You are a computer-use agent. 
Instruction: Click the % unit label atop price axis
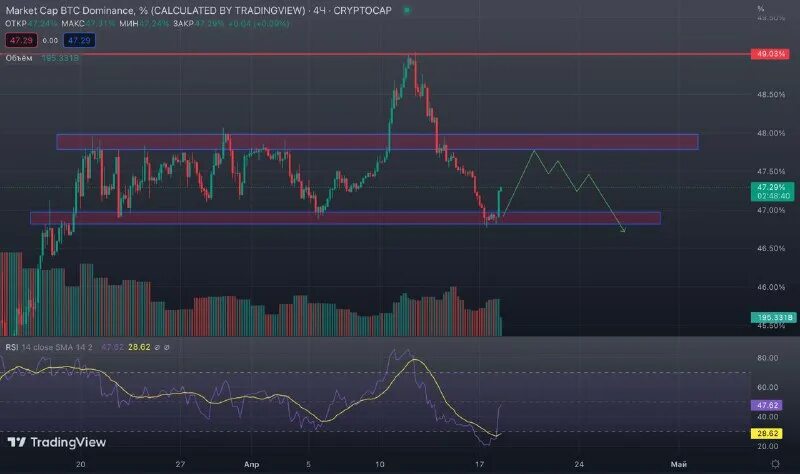click(760, 8)
